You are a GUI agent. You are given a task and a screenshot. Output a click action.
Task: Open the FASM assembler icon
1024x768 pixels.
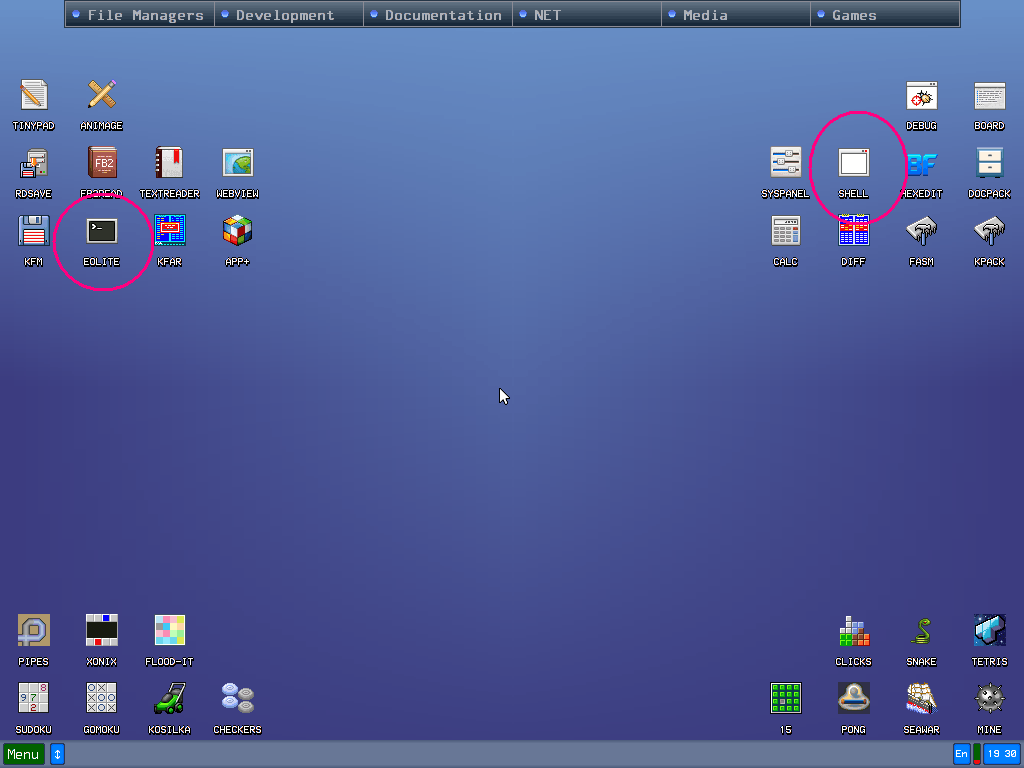tap(921, 232)
